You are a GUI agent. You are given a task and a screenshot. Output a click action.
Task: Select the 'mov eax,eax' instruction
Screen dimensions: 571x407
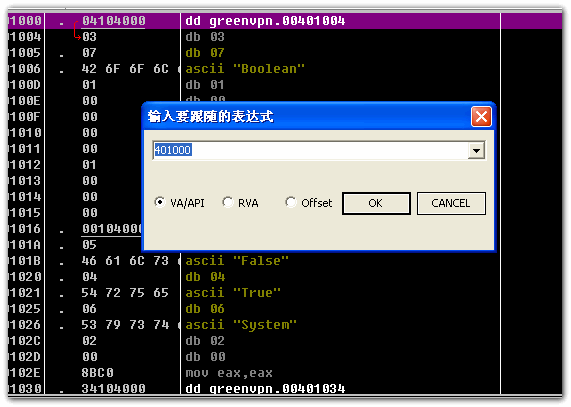pyautogui.click(x=229, y=373)
